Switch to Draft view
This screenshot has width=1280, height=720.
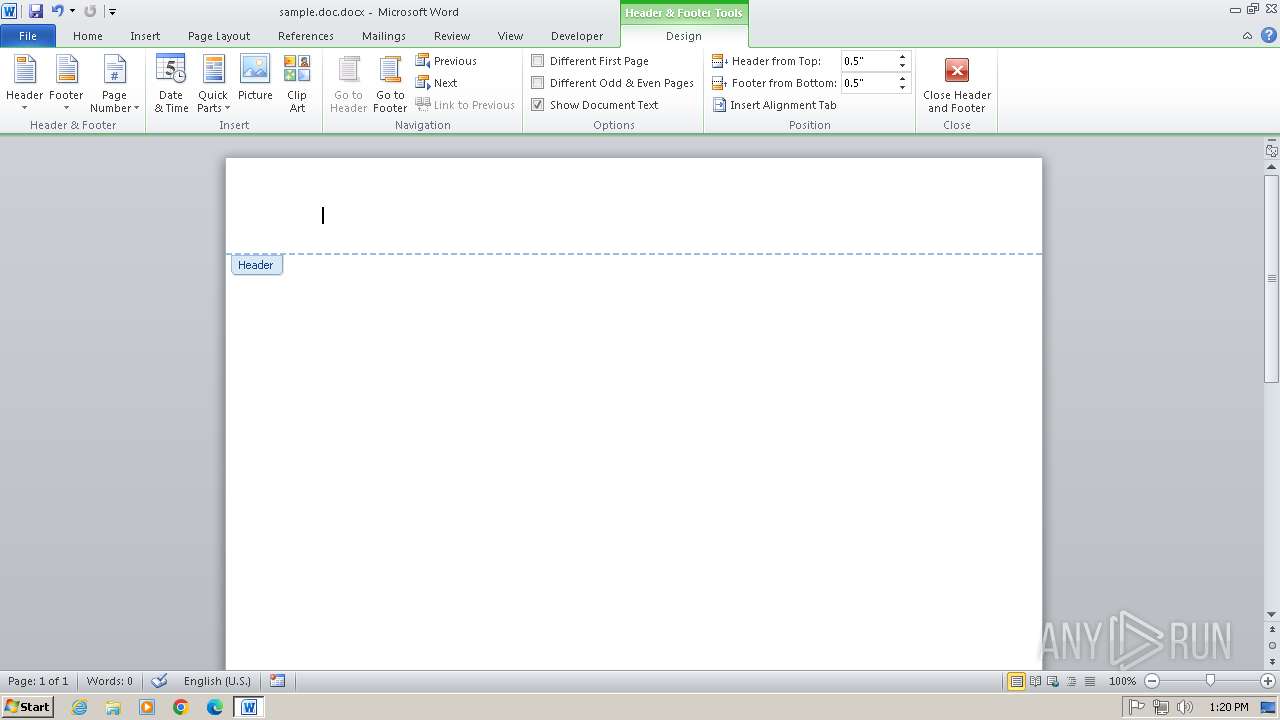pos(1088,681)
